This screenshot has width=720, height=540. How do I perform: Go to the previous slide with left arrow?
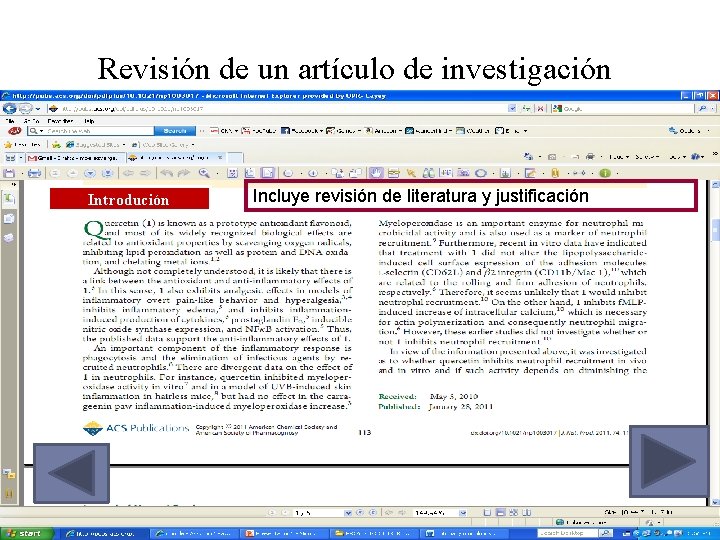(71, 472)
